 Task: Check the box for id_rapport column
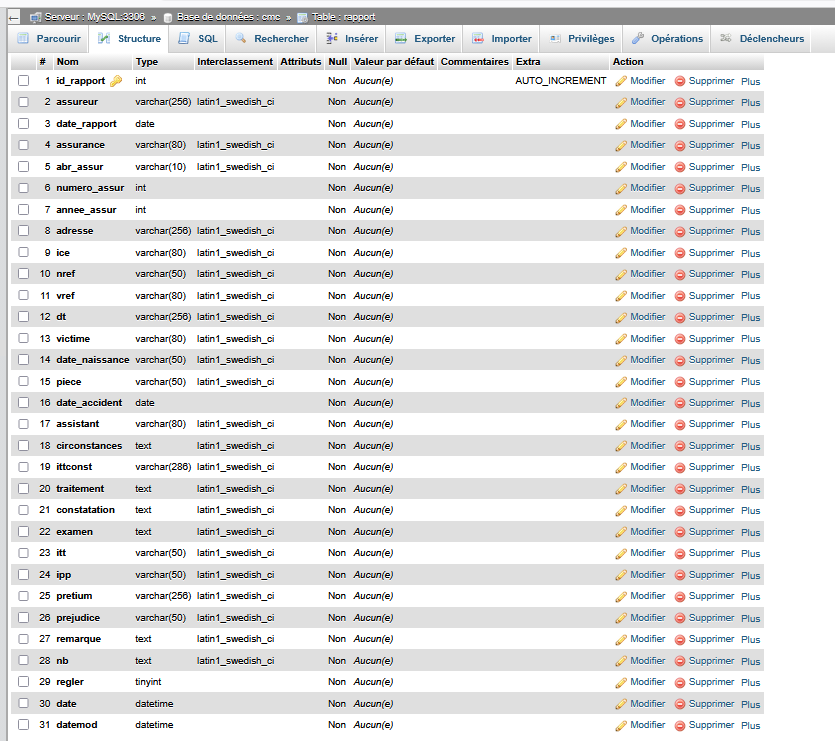[24, 81]
